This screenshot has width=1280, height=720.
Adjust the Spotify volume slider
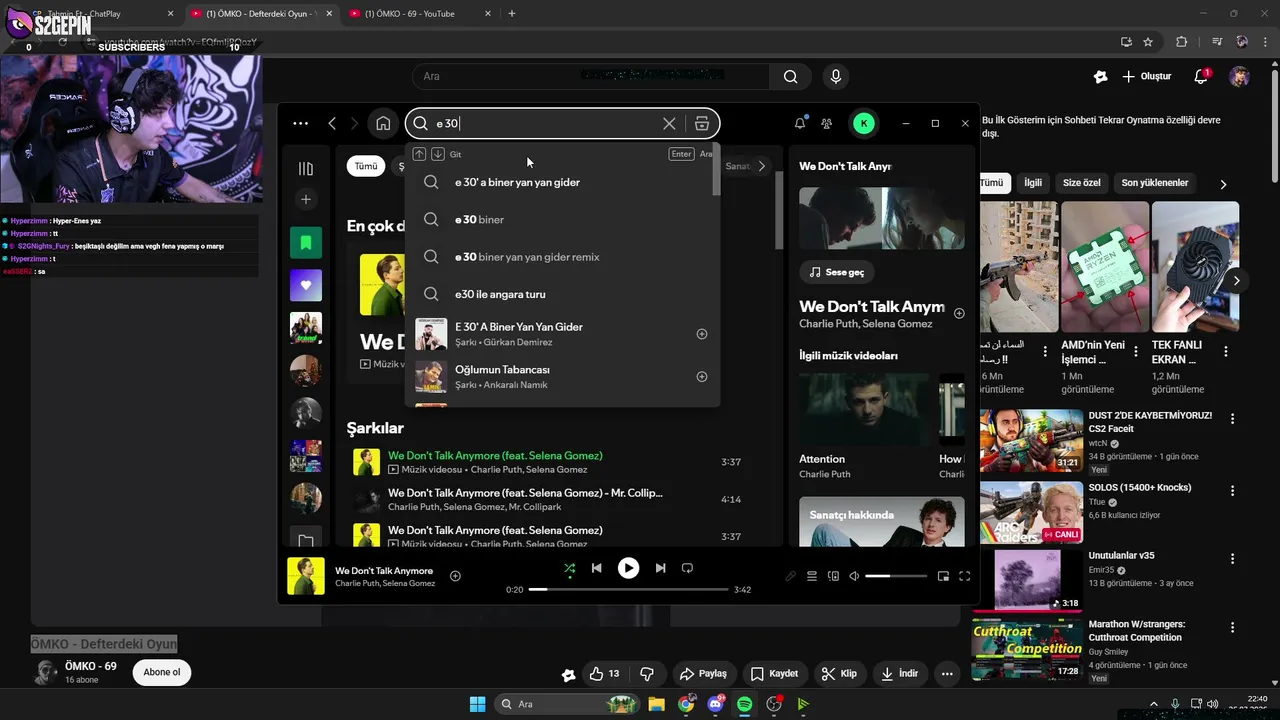point(896,576)
